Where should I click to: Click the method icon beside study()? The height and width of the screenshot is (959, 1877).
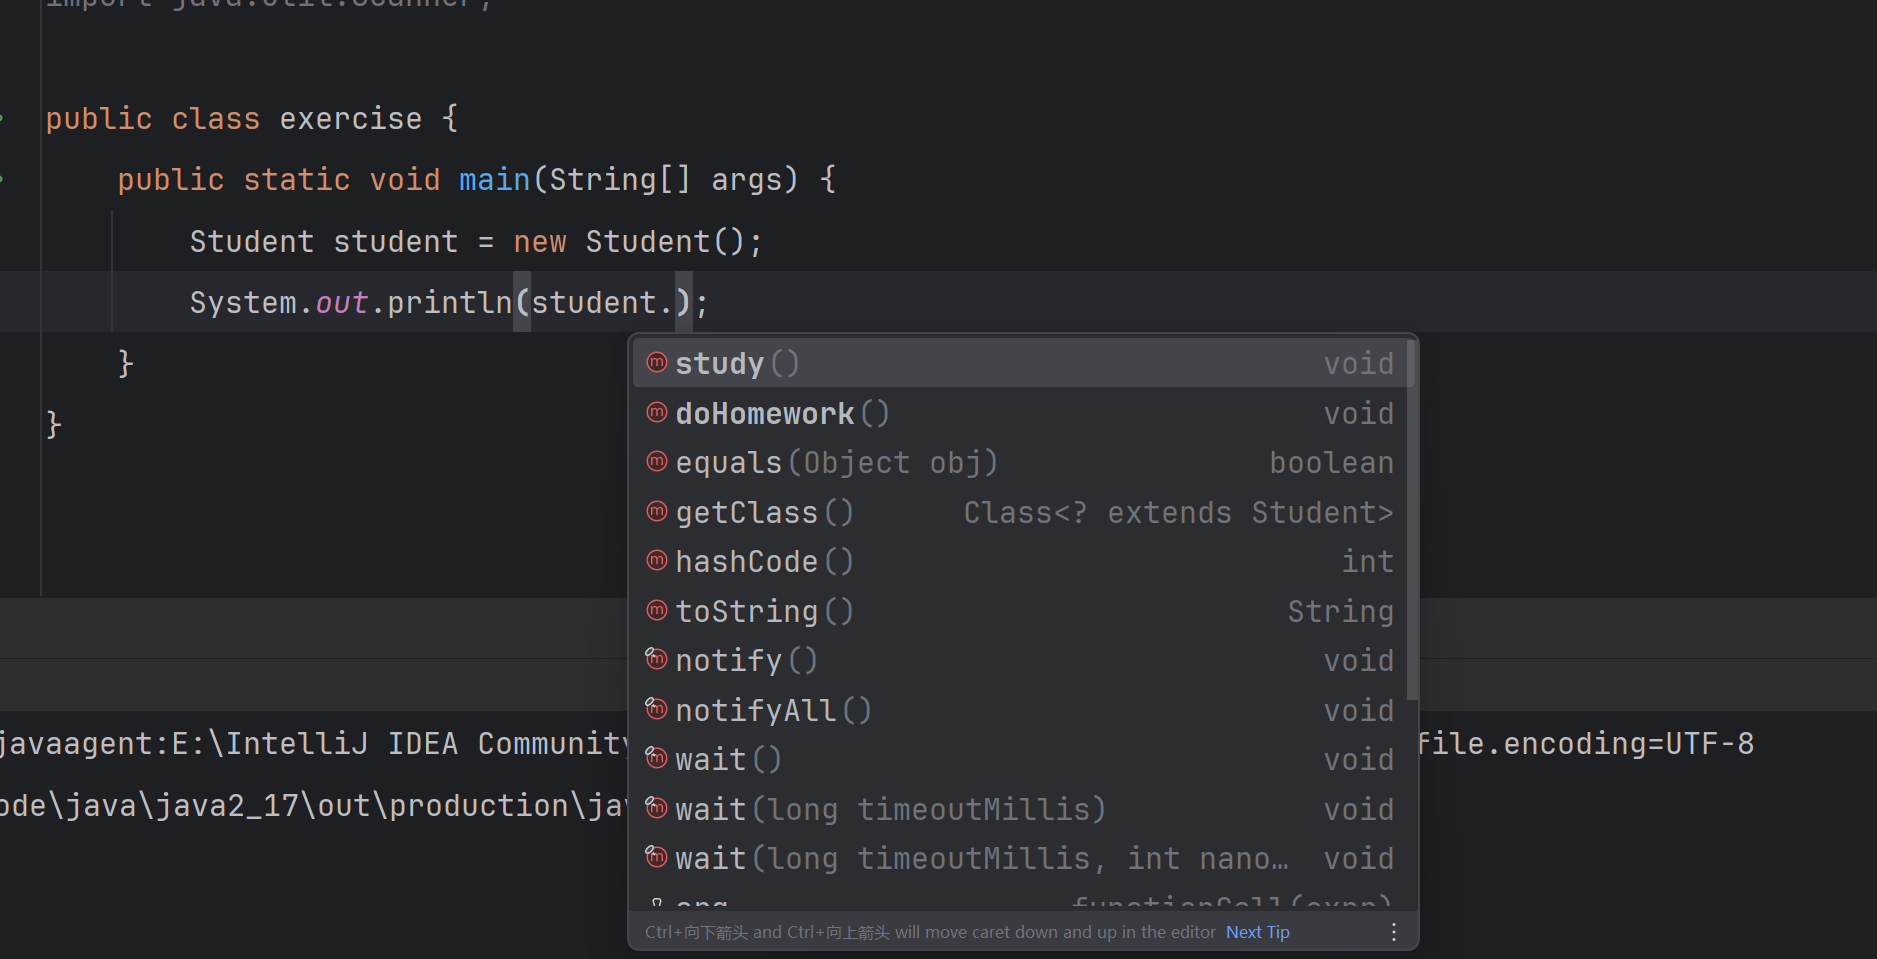click(x=656, y=362)
